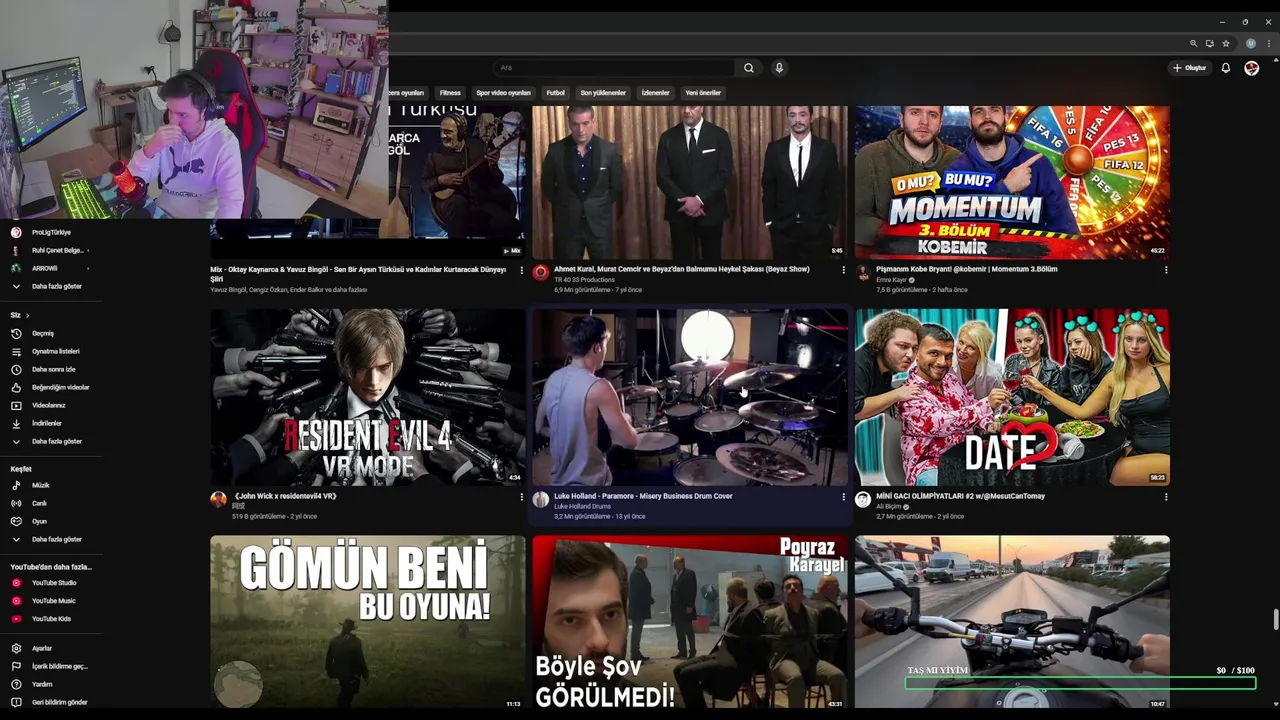
Task: Open TR 40 33 Productions channel link
Action: point(584,280)
